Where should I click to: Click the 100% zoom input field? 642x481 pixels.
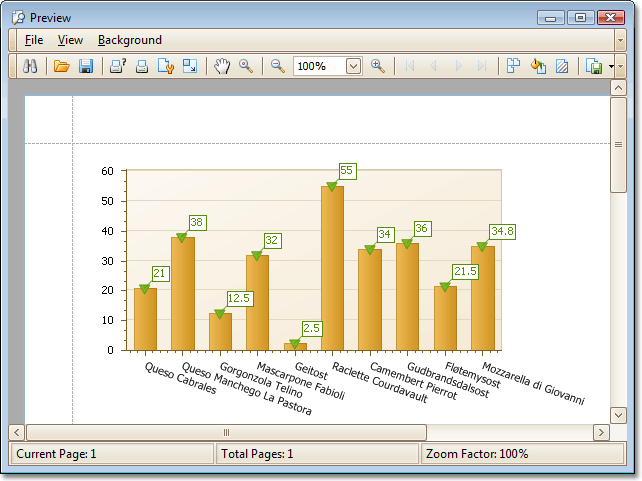320,66
